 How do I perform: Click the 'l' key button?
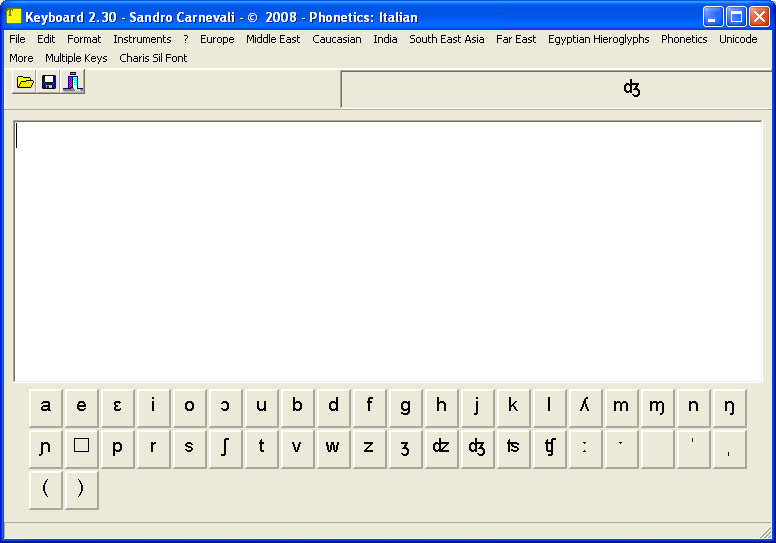pos(550,408)
